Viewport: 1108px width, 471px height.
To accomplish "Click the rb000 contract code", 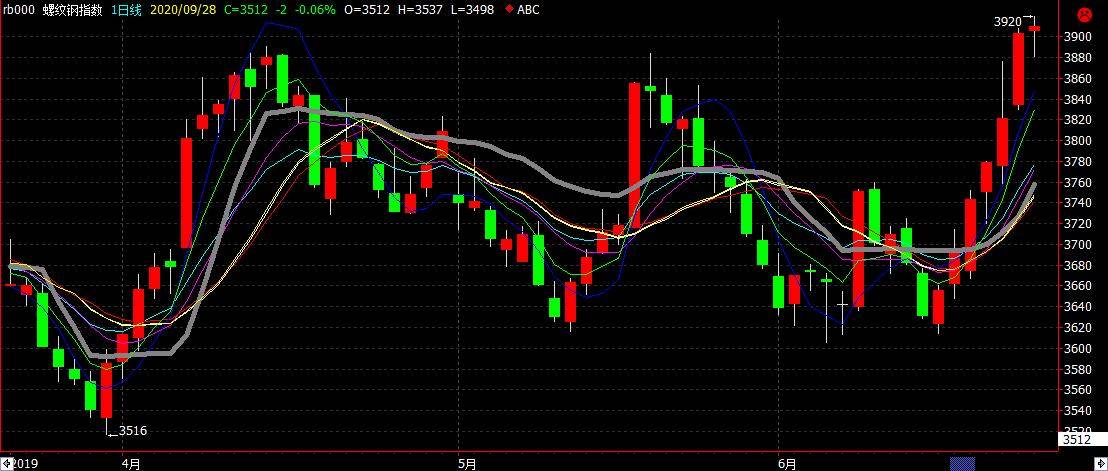I will pos(18,10).
